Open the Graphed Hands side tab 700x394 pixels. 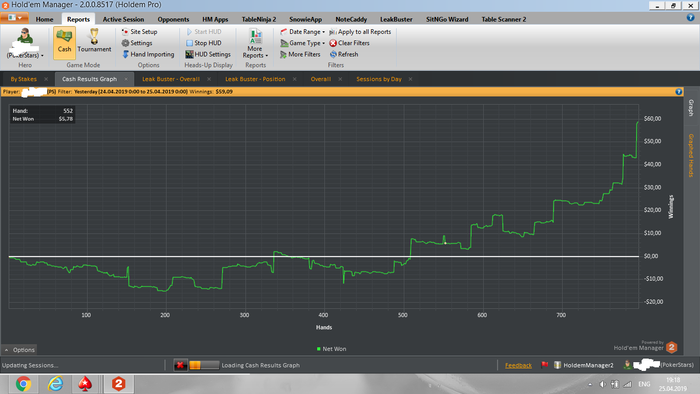691,155
